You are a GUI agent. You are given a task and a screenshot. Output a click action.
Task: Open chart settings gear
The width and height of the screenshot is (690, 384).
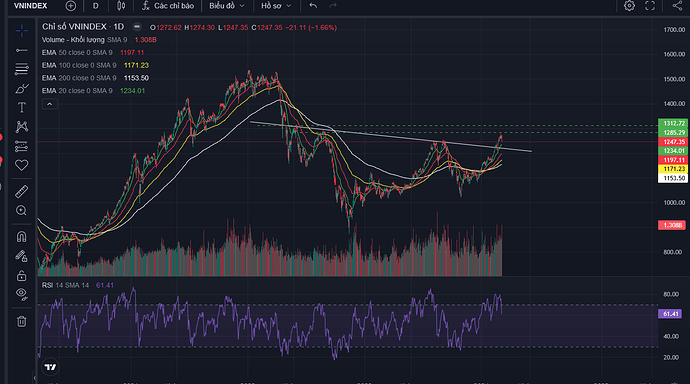tap(629, 6)
